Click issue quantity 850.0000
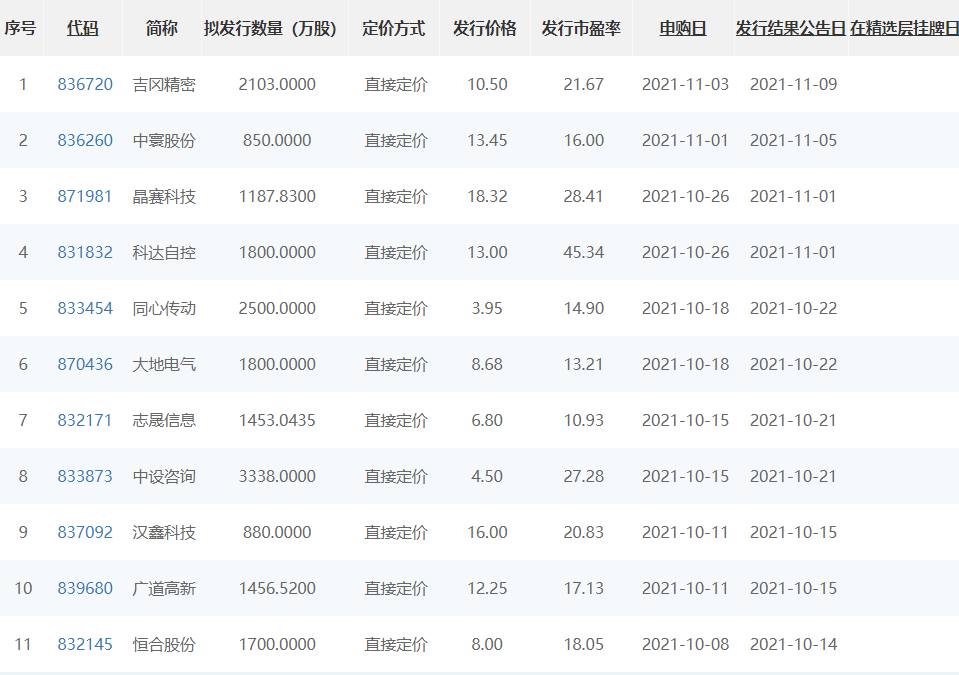Image resolution: width=959 pixels, height=675 pixels. point(277,141)
